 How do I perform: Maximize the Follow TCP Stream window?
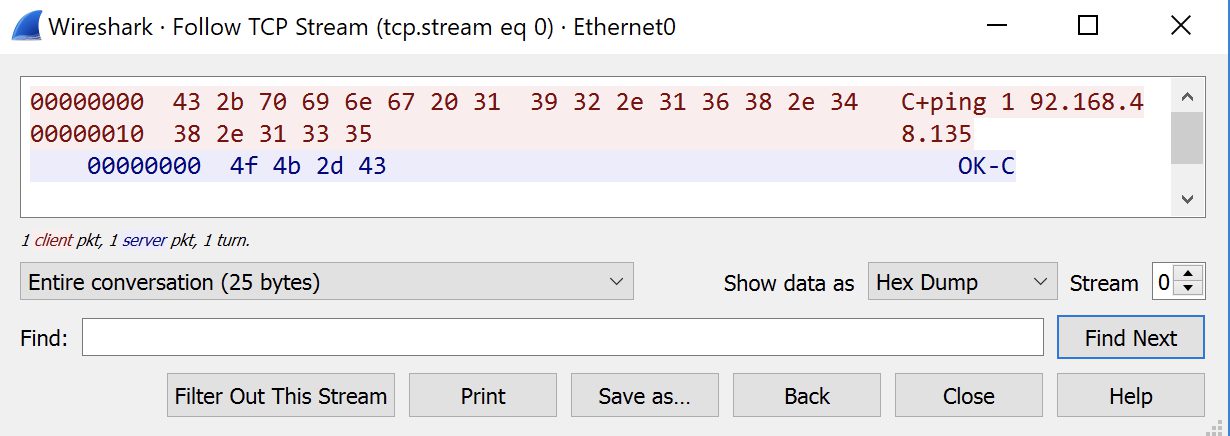point(1088,26)
